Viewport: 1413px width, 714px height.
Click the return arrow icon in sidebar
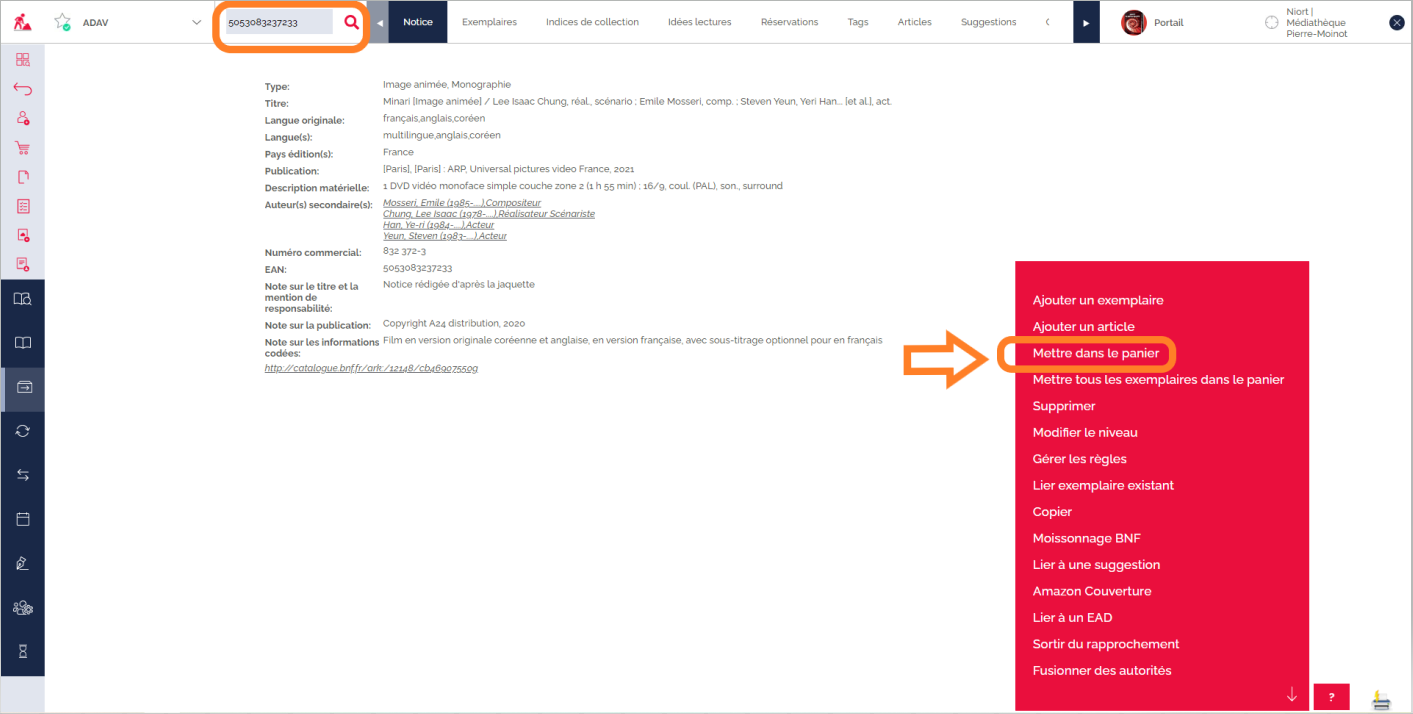coord(22,89)
